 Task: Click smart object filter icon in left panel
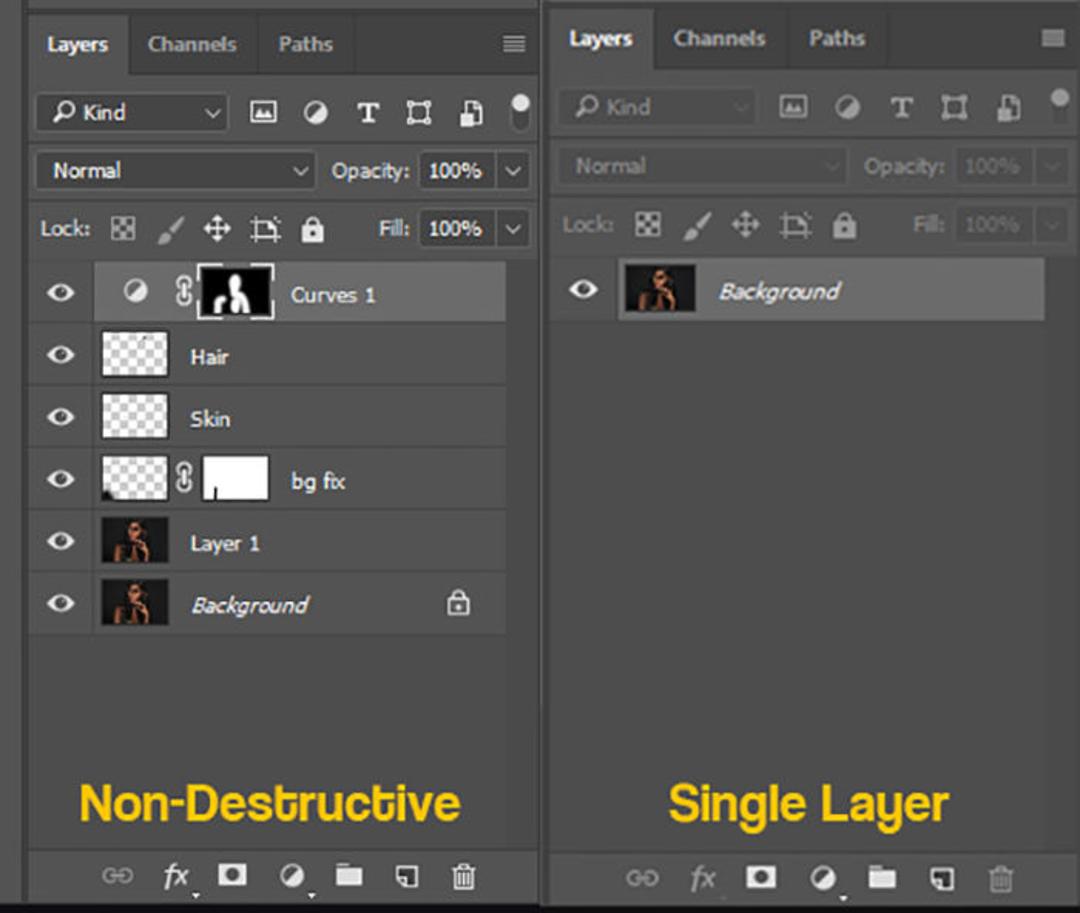(471, 113)
